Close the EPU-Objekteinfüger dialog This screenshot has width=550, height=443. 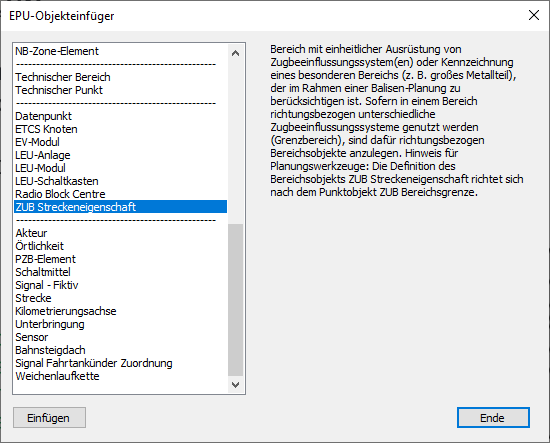coord(534,15)
